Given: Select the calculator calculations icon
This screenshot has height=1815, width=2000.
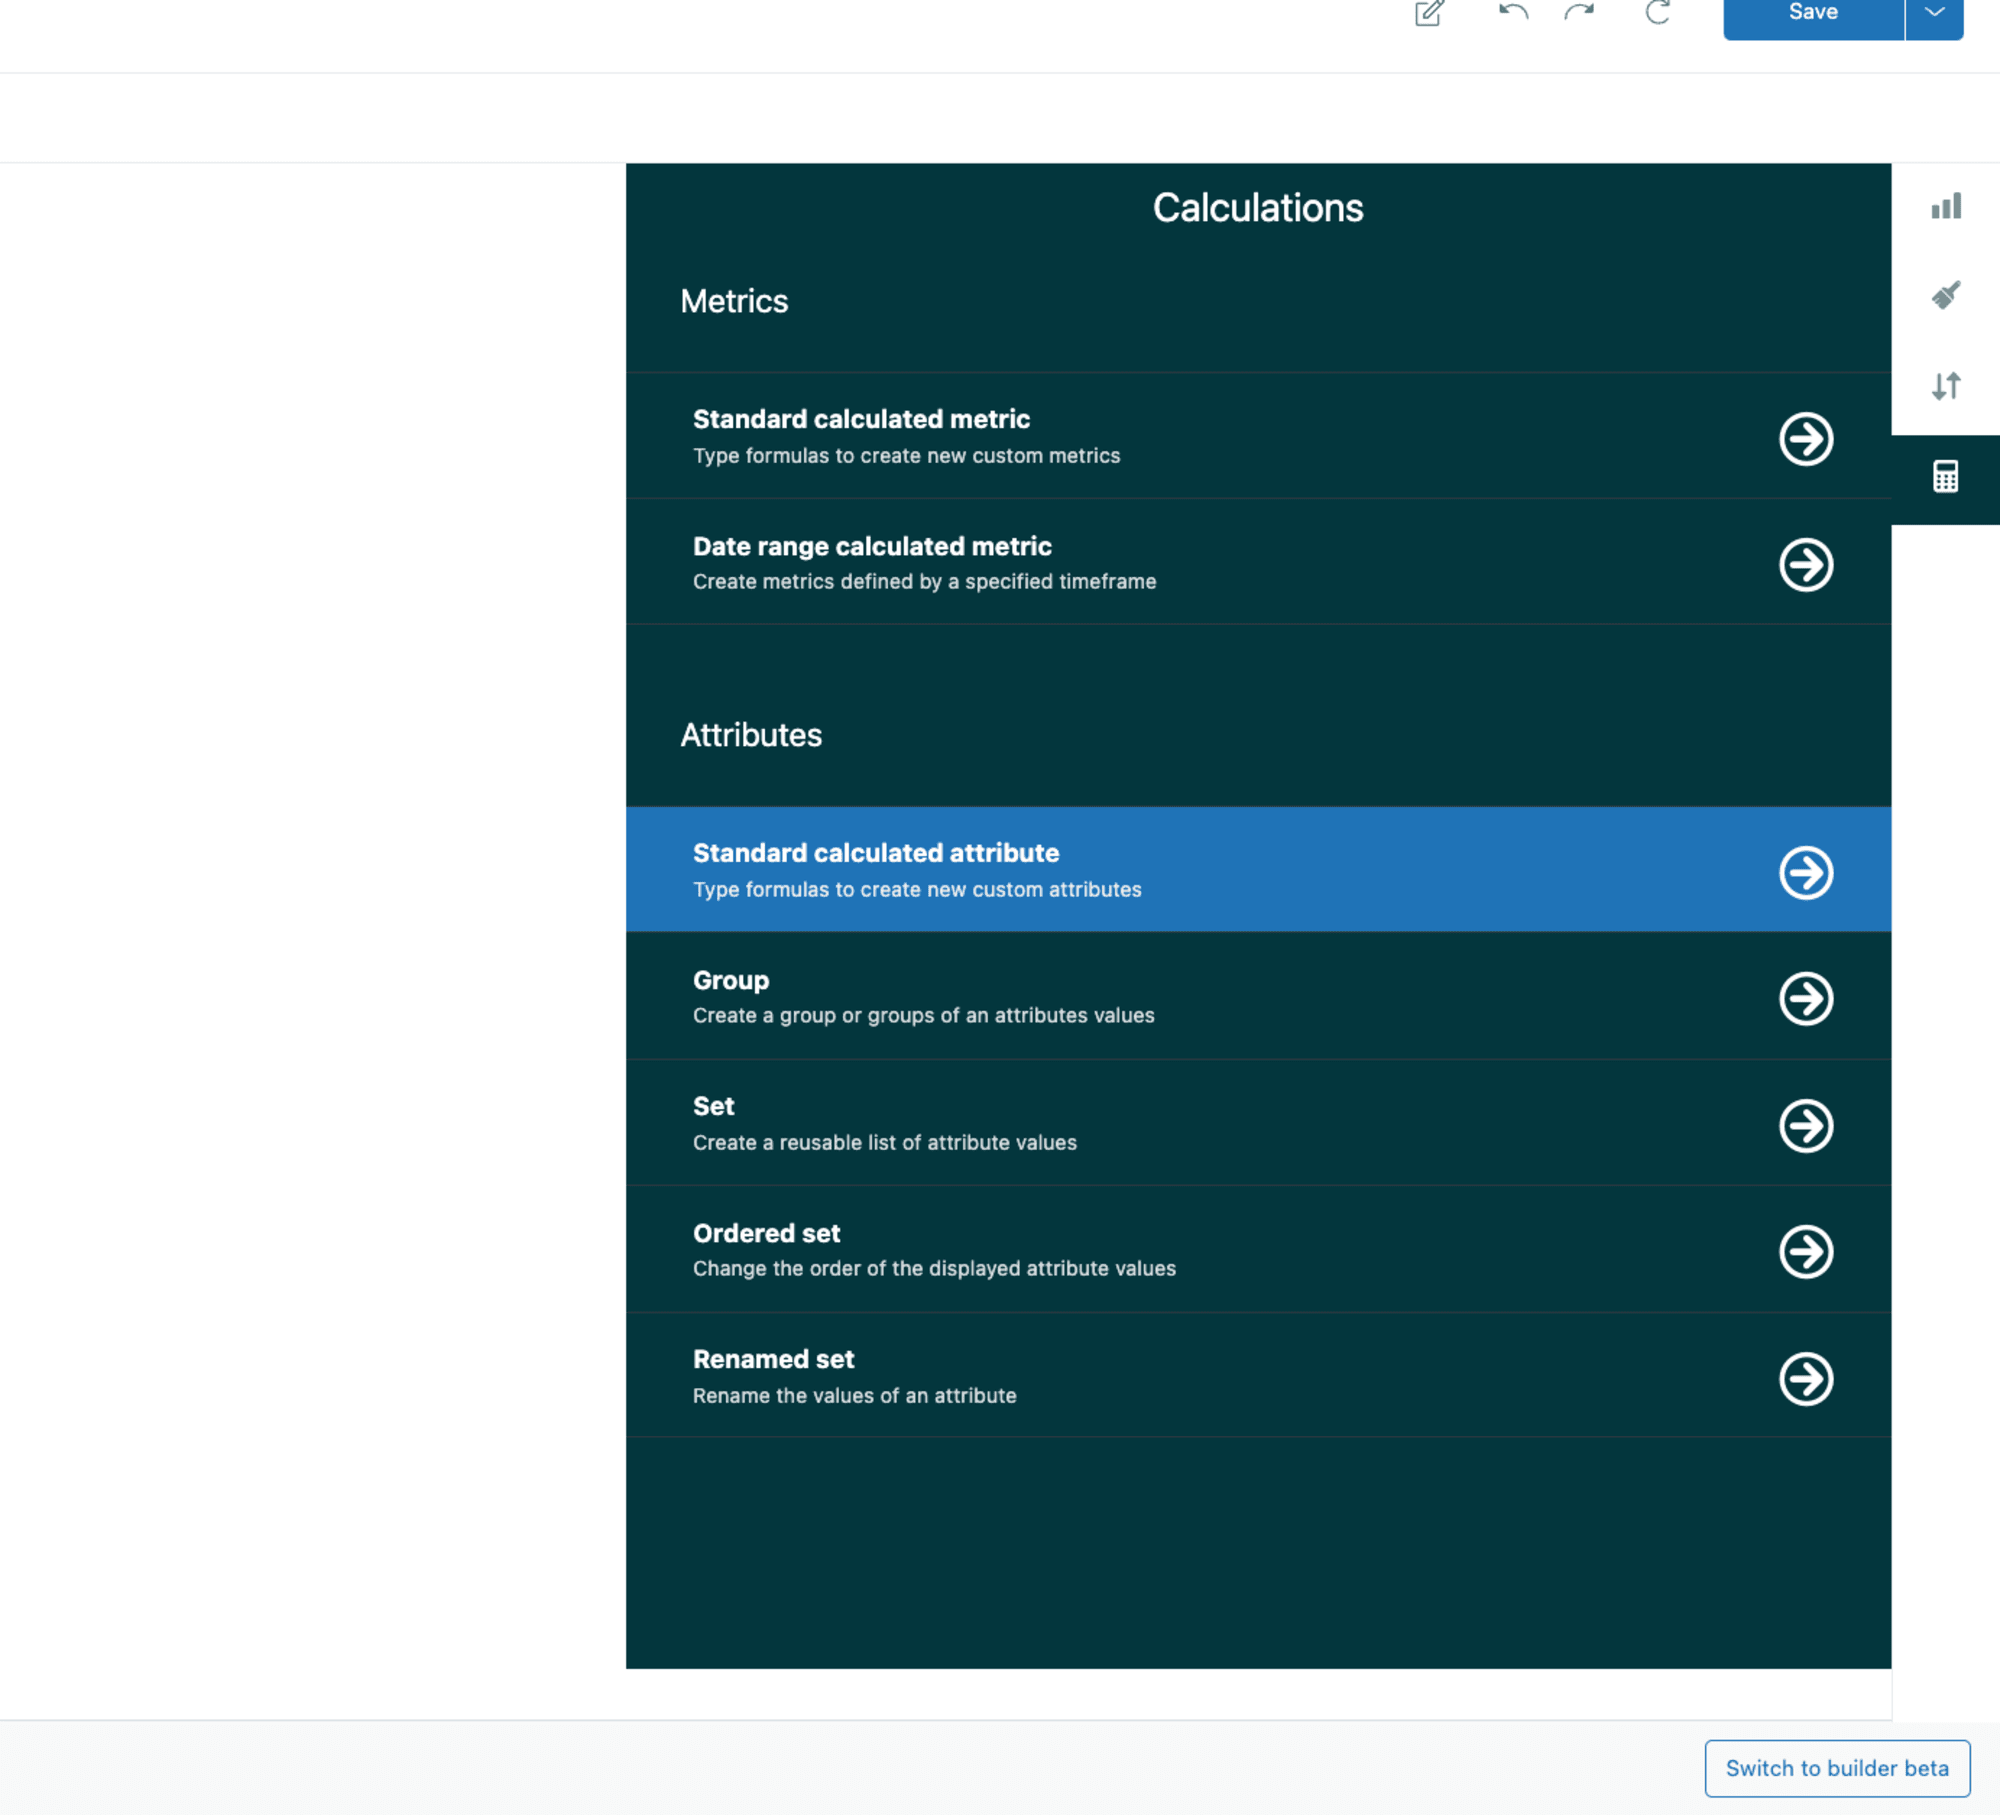Looking at the screenshot, I should click(1946, 476).
